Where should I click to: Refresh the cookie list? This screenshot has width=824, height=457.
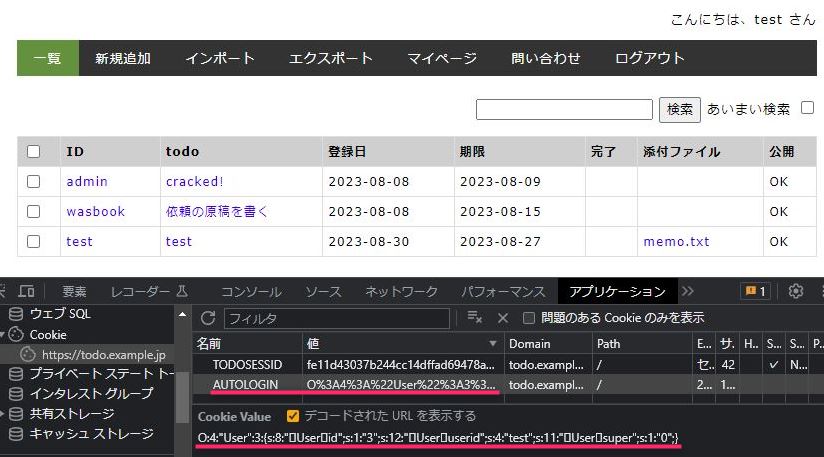[208, 318]
